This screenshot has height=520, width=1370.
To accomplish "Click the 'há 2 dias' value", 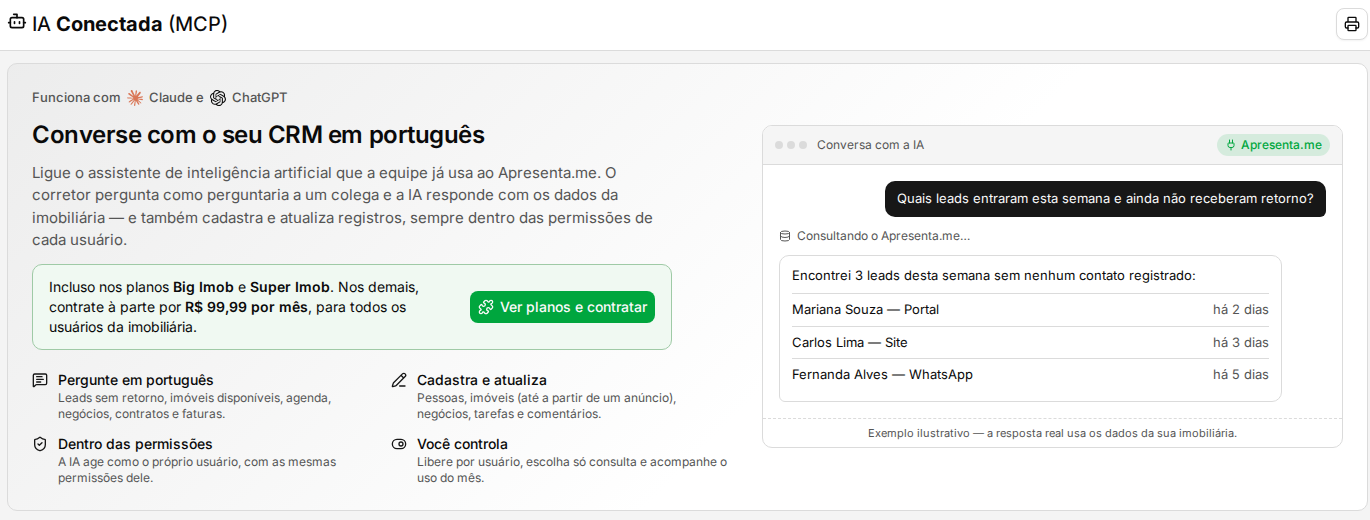I will click(1240, 310).
